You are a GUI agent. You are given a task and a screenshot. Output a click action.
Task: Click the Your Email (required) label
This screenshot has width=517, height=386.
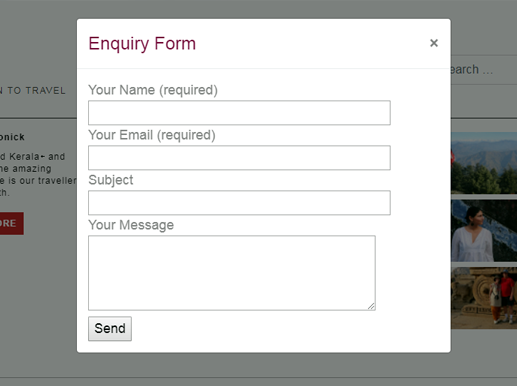[152, 135]
